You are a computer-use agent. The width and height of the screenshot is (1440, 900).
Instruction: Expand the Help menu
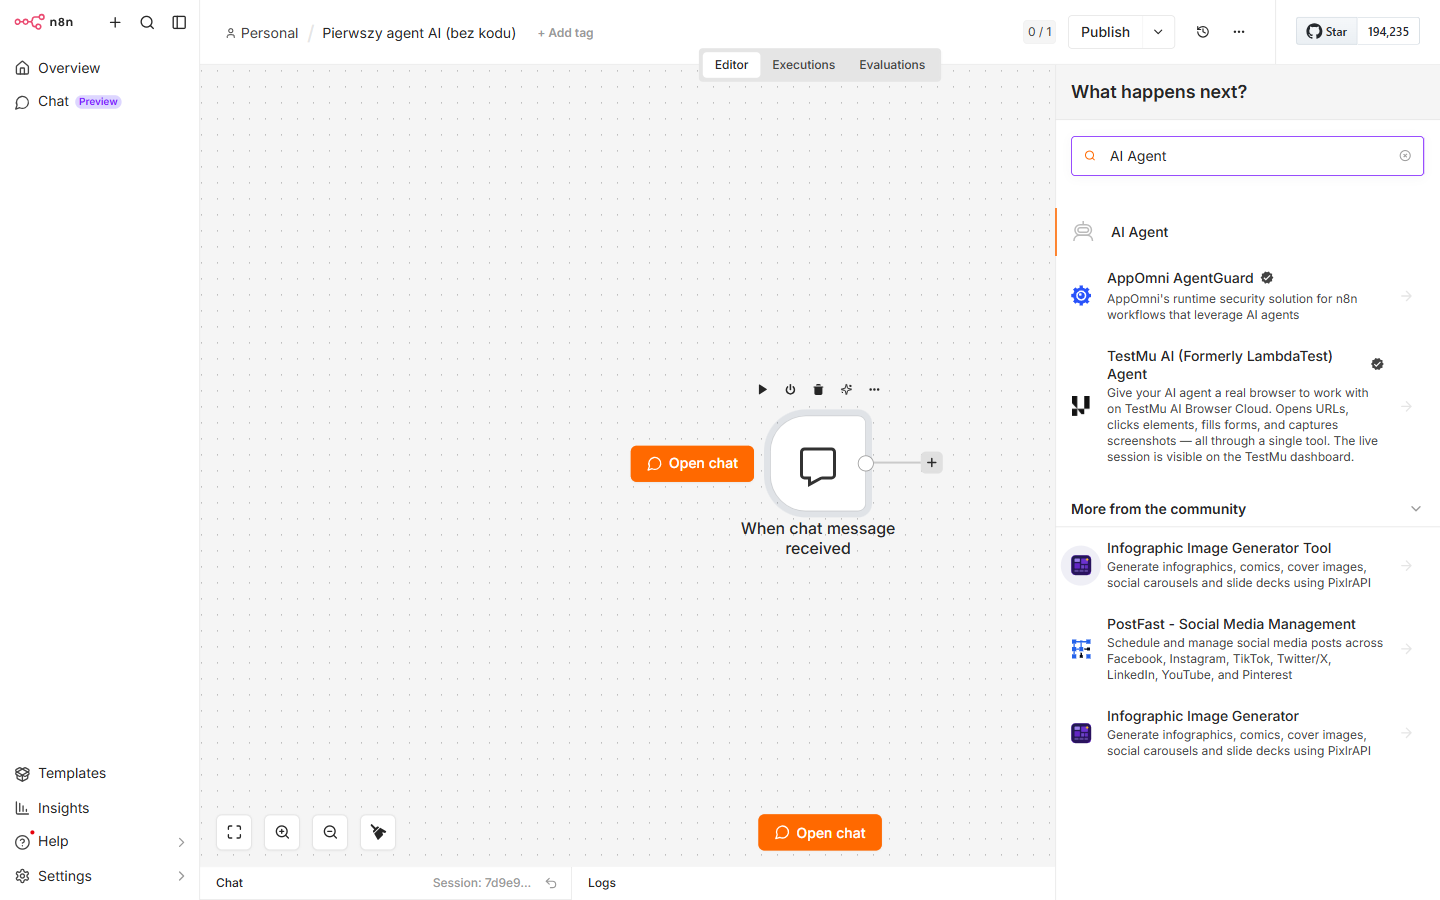coord(99,842)
